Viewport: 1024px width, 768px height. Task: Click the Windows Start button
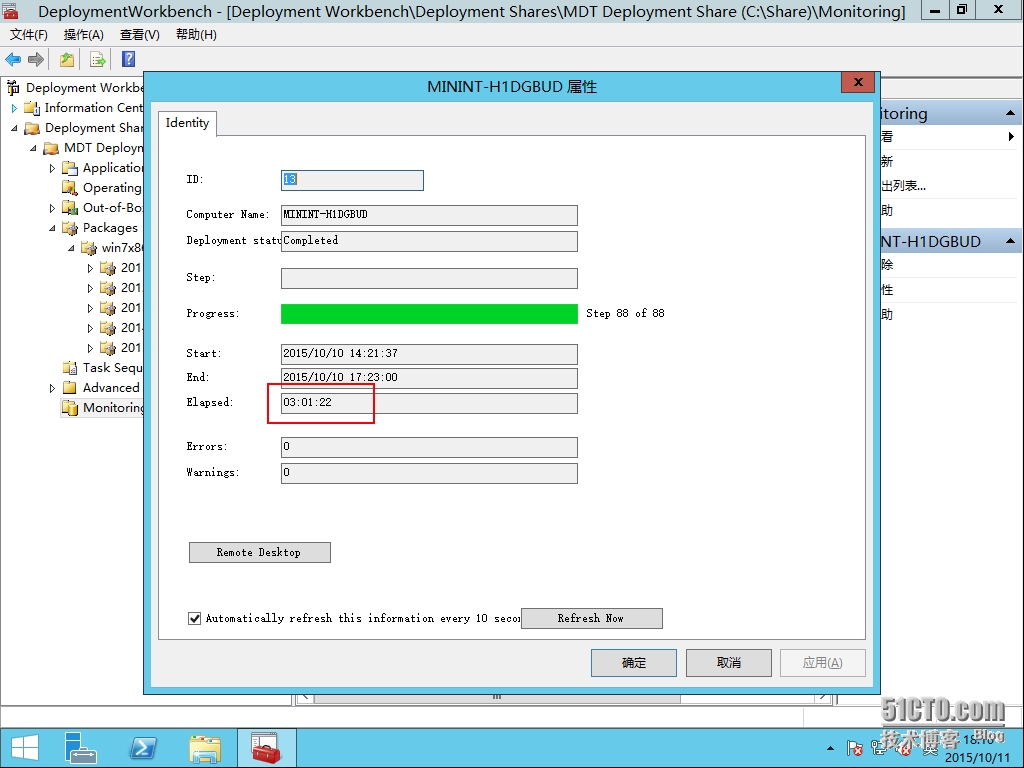point(25,748)
